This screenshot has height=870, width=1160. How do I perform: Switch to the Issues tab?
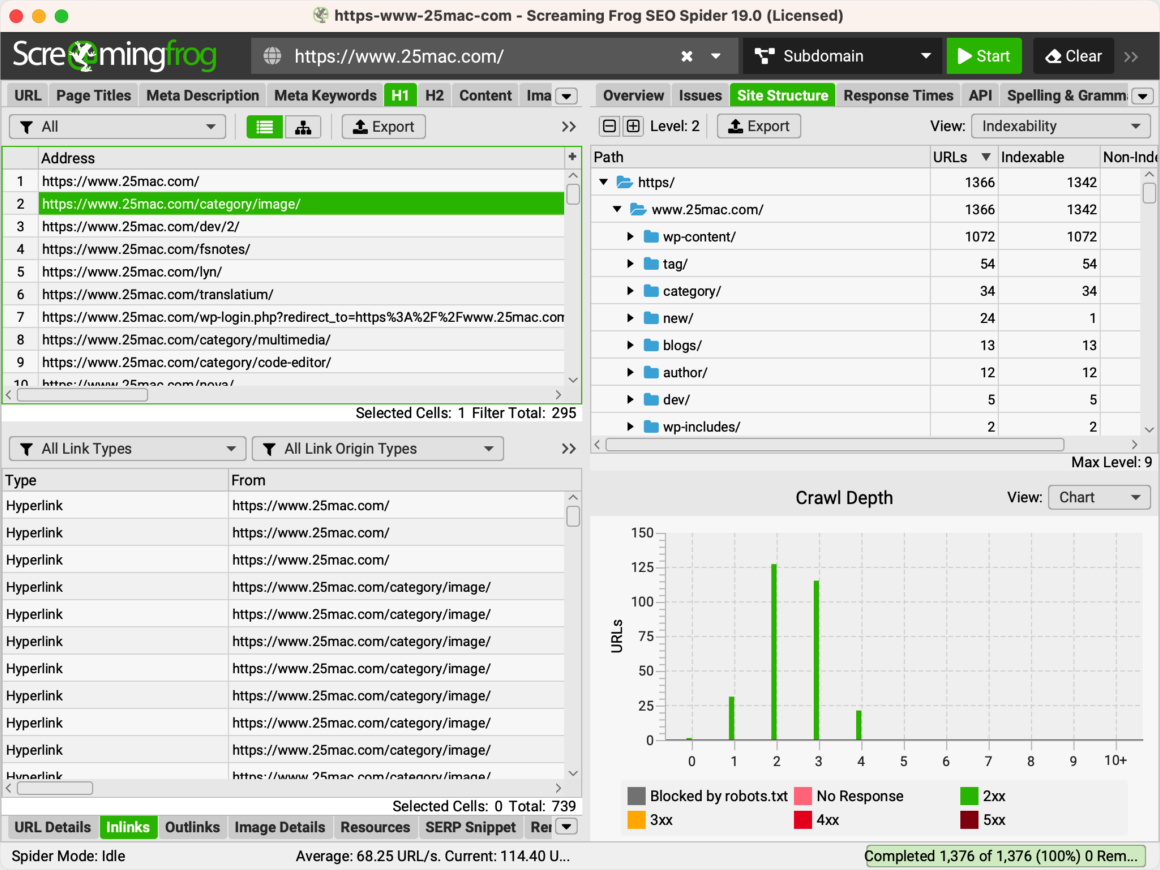tap(700, 95)
